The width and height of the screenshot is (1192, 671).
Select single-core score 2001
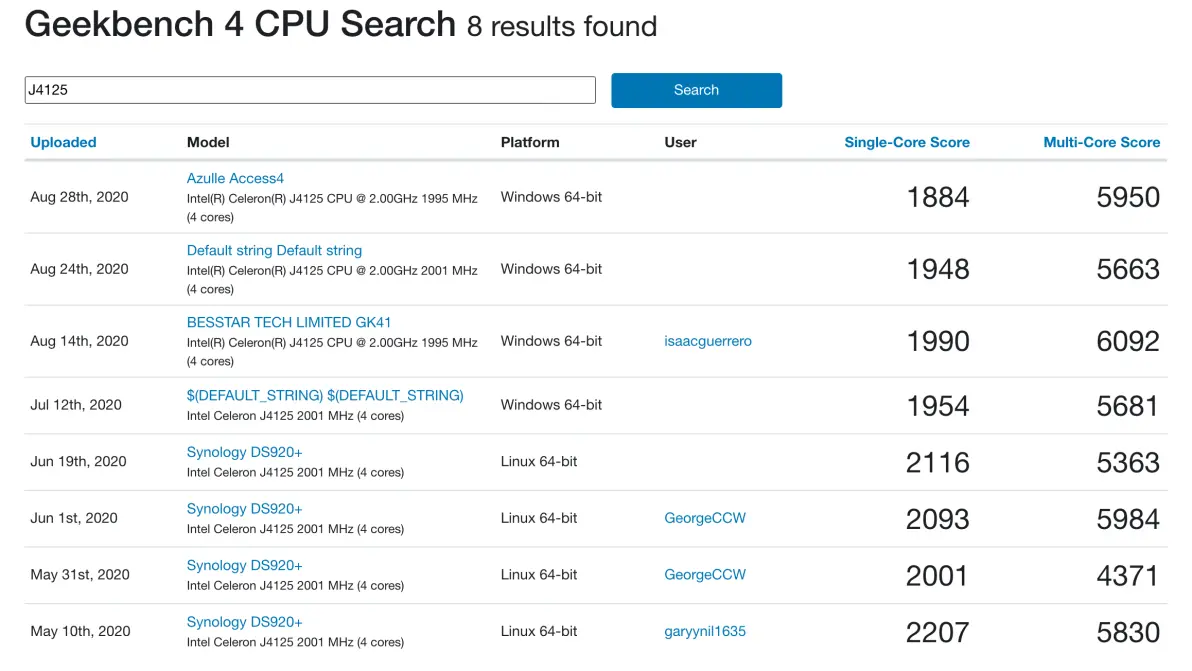tap(937, 576)
